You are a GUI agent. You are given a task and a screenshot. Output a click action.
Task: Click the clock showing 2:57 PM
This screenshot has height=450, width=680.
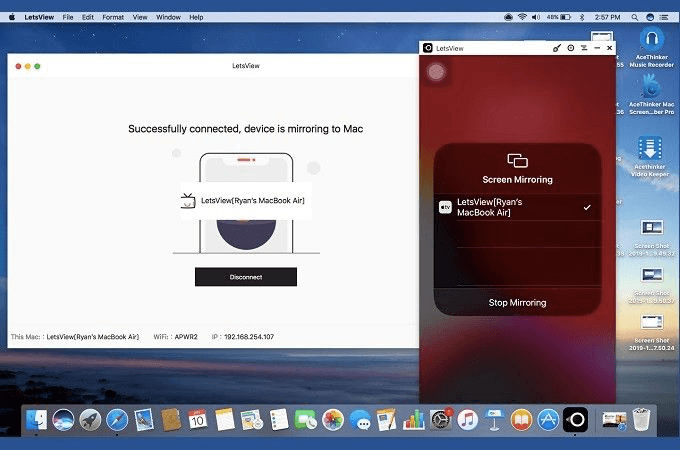[607, 17]
